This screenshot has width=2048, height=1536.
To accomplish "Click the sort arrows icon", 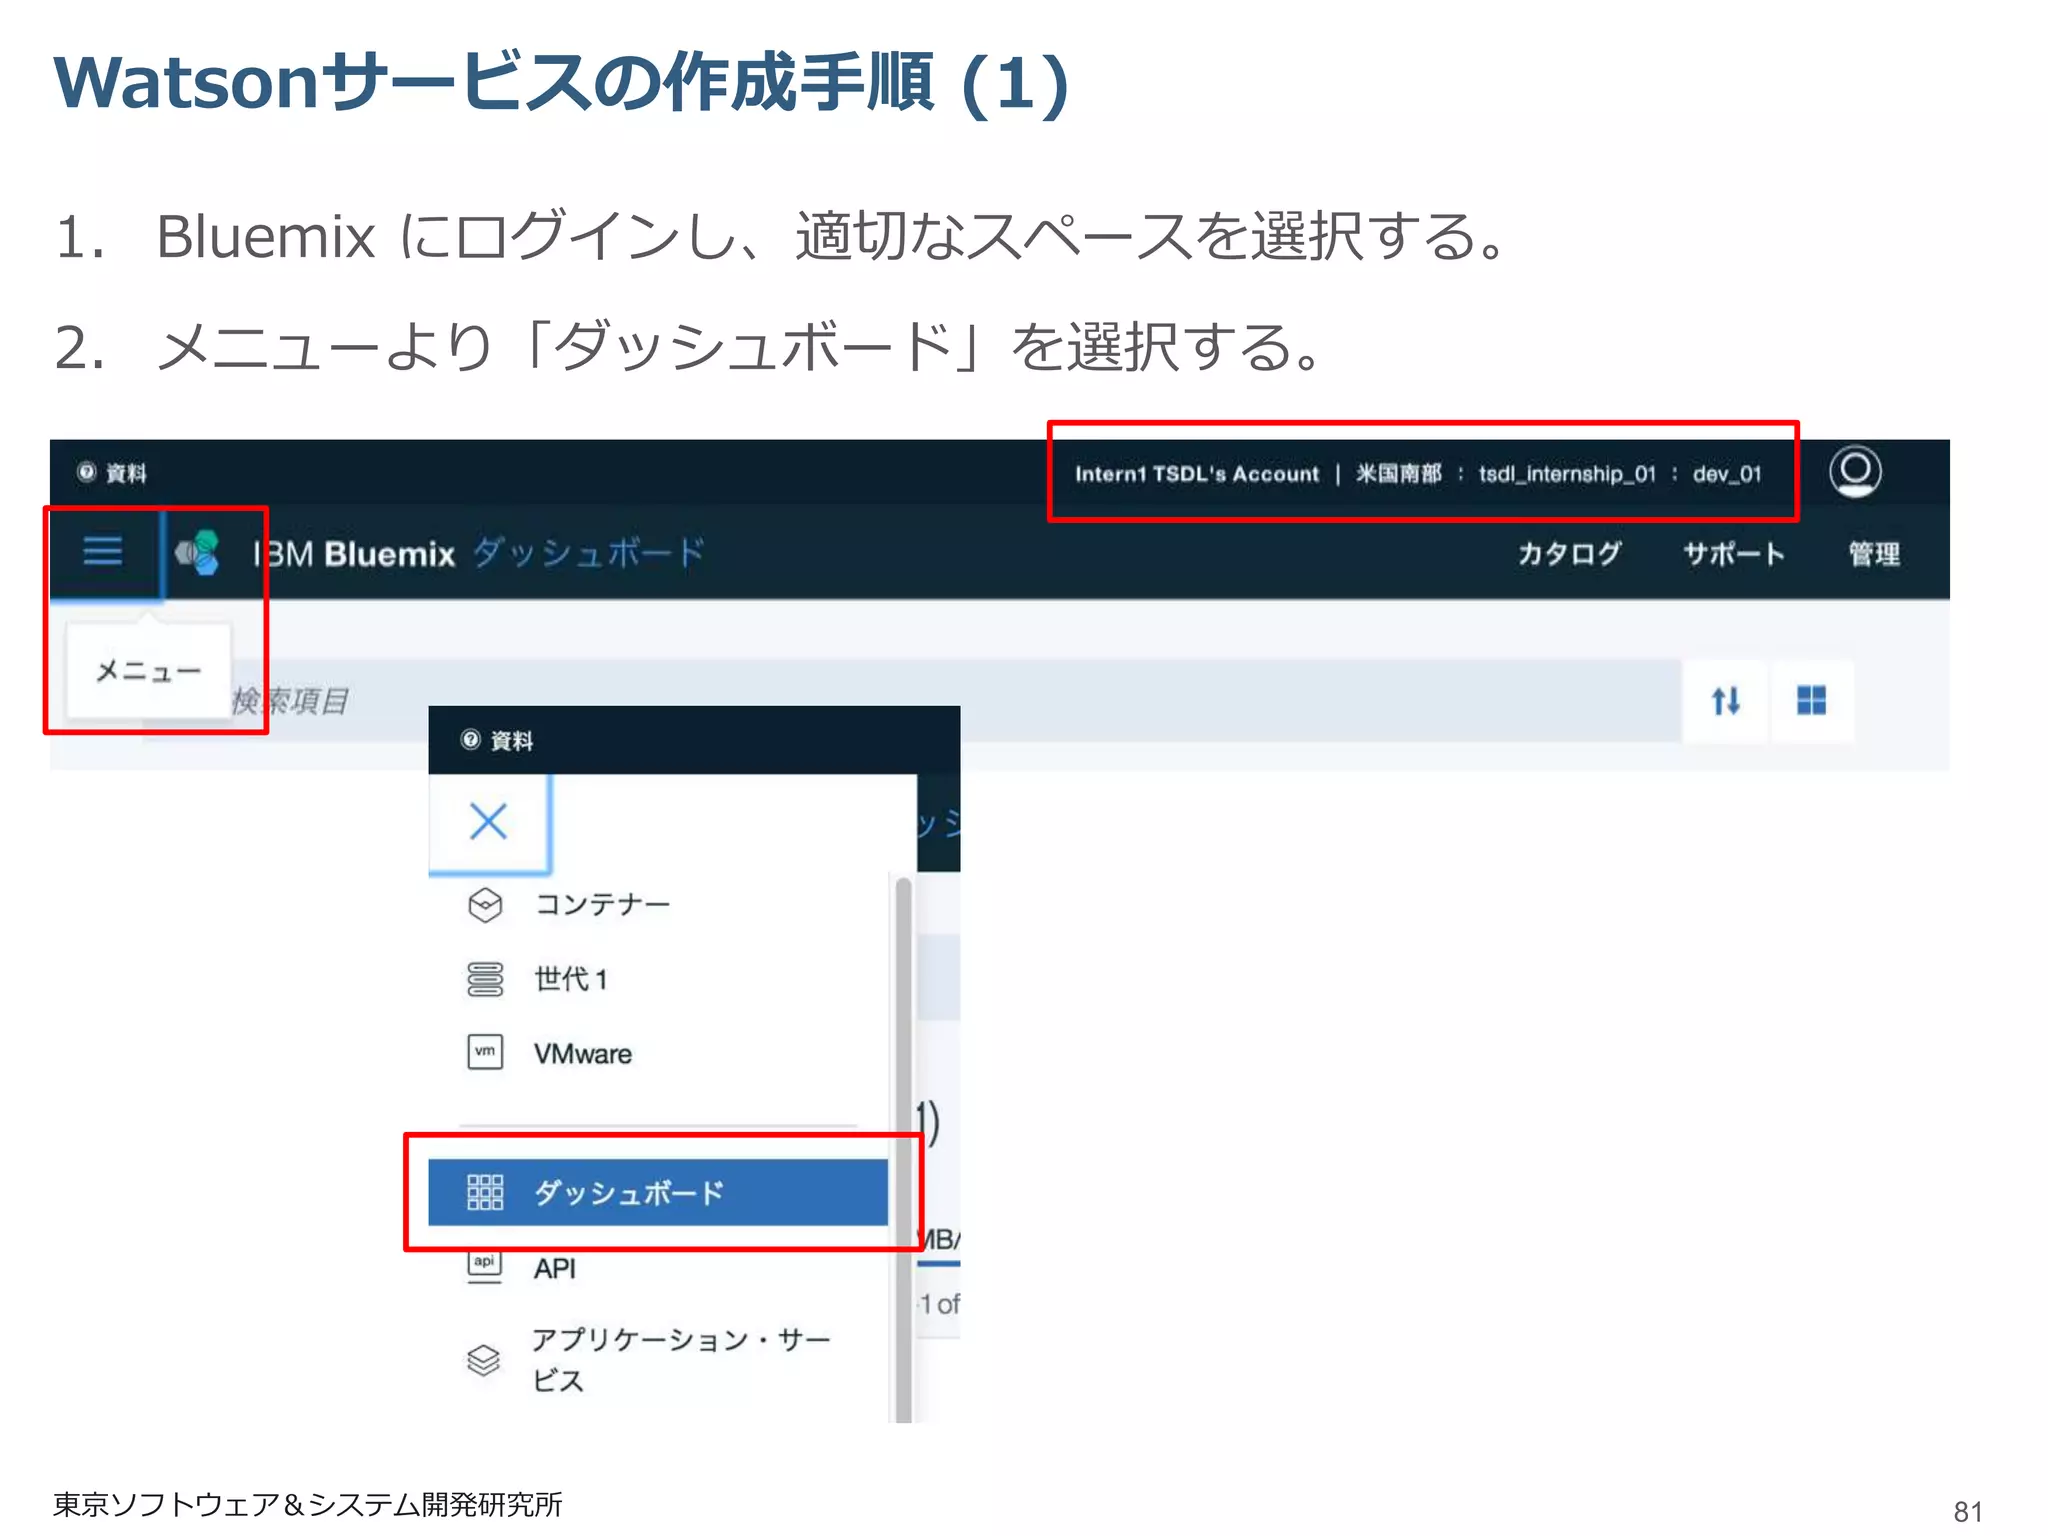I will pyautogui.click(x=1725, y=700).
